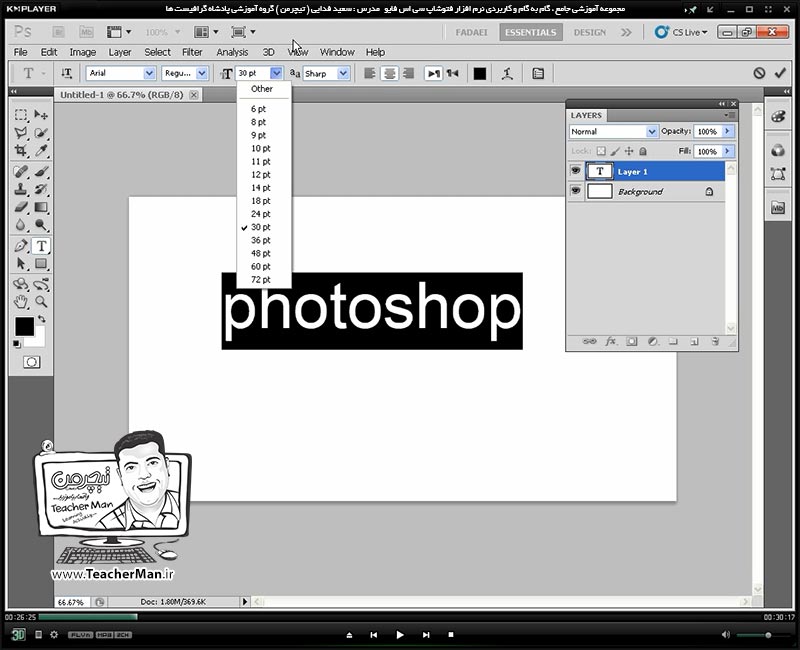
Task: Set right align text
Action: coord(409,73)
